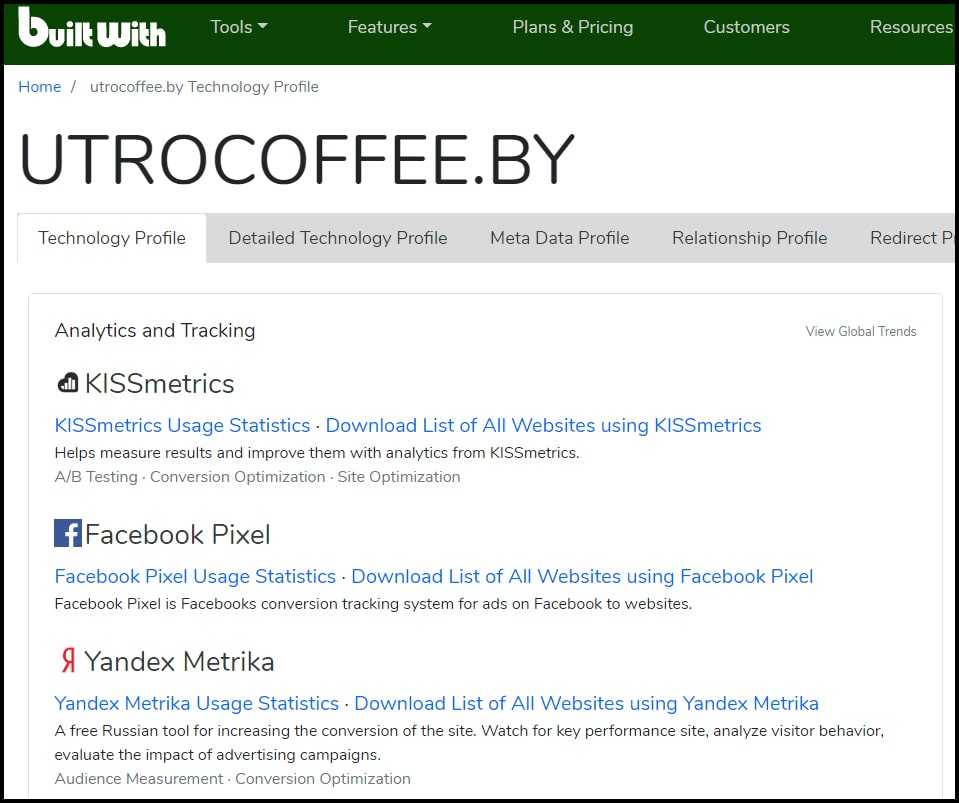
Task: Download List of All Websites using KISSmetrics
Action: 543,425
